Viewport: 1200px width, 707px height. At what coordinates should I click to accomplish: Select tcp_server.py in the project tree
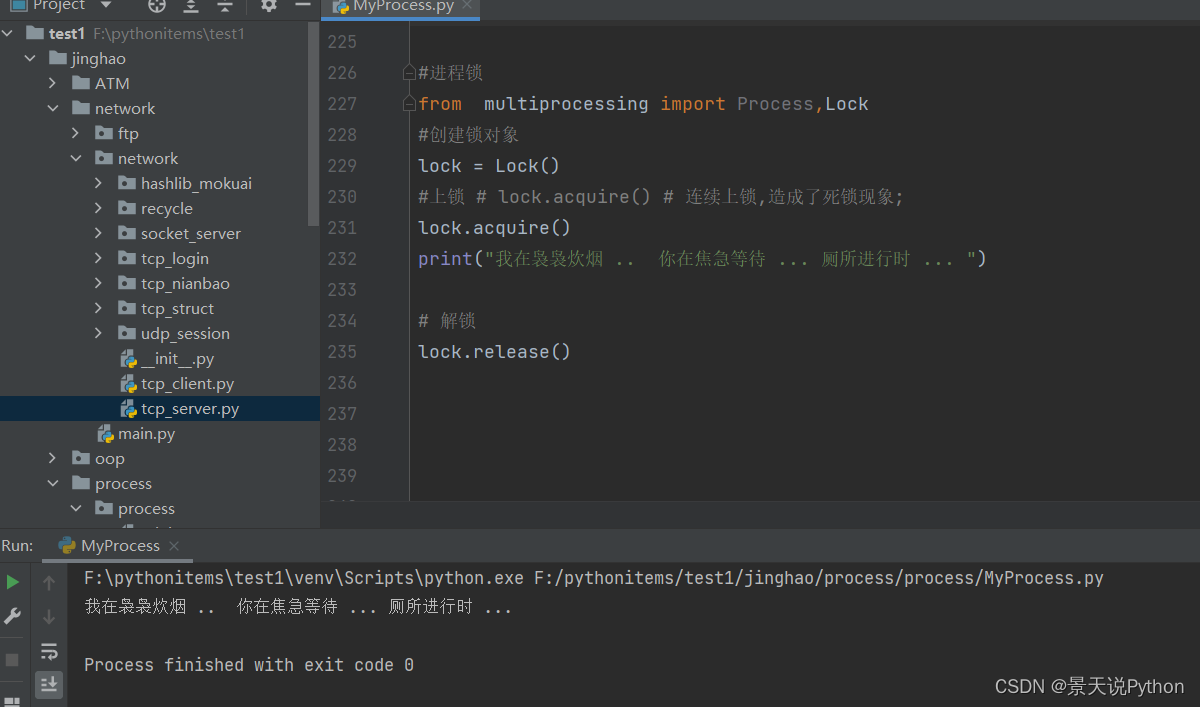pyautogui.click(x=190, y=408)
